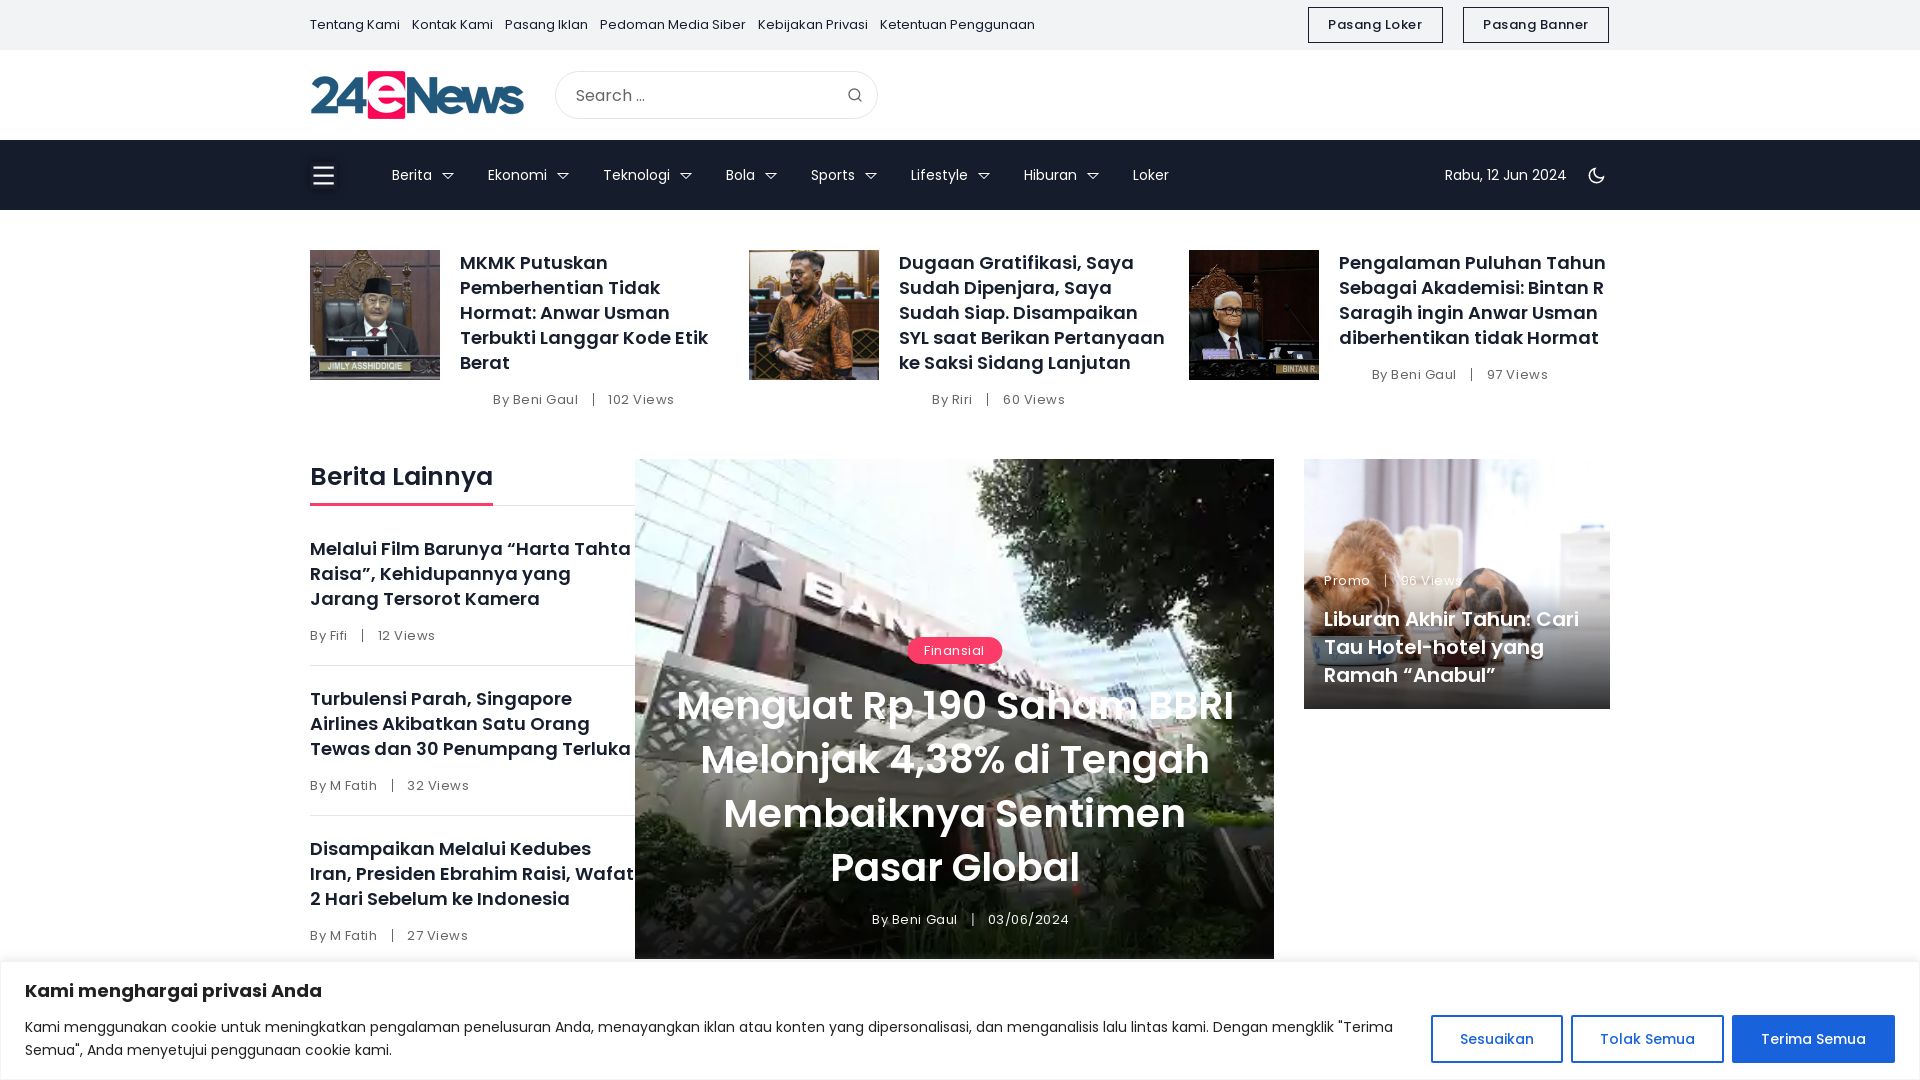Click the 102 Views count
The image size is (1920, 1080).
[641, 400]
